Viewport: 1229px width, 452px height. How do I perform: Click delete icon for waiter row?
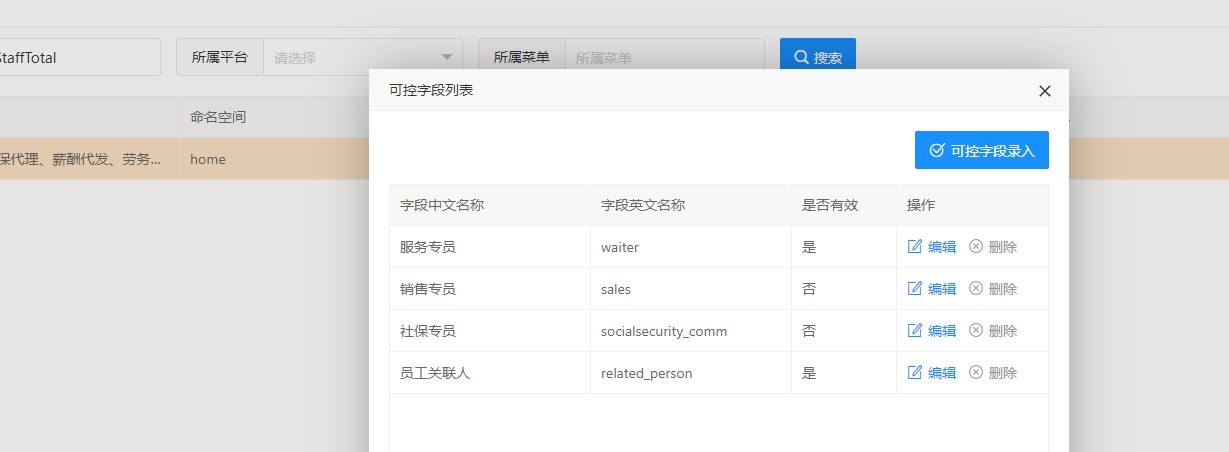tap(976, 247)
